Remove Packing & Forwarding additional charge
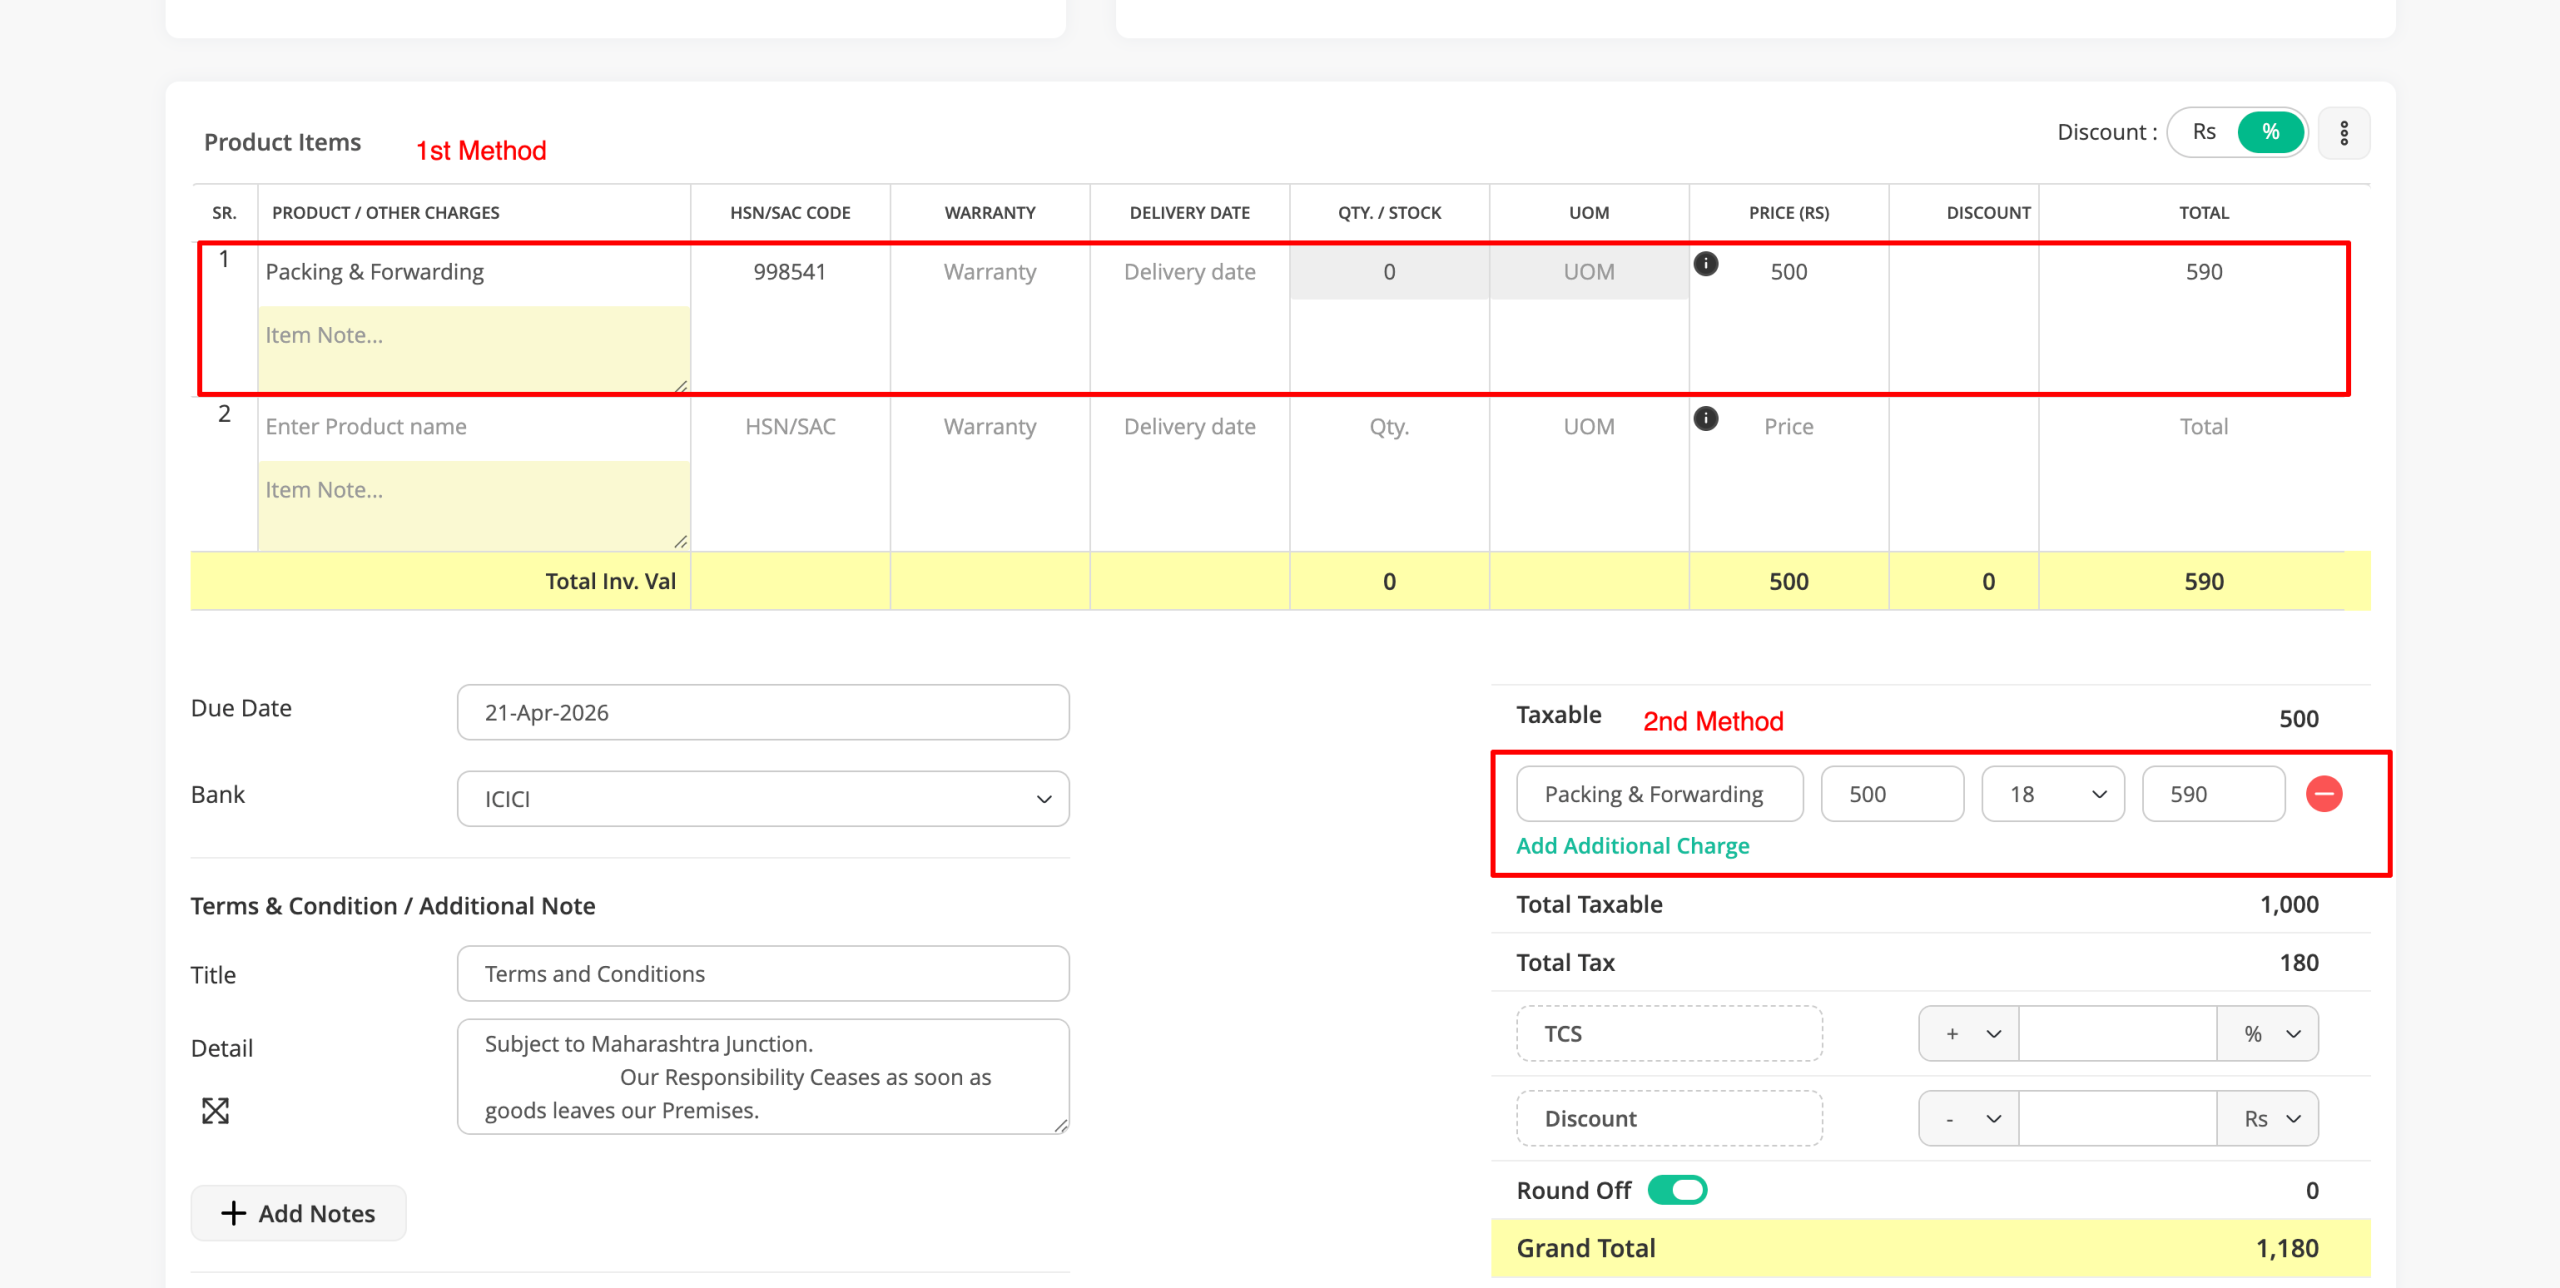The width and height of the screenshot is (2560, 1288). click(2323, 794)
